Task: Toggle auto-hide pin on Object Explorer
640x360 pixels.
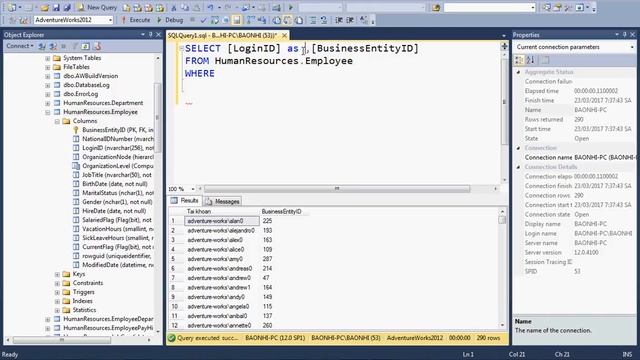Action: [151, 35]
